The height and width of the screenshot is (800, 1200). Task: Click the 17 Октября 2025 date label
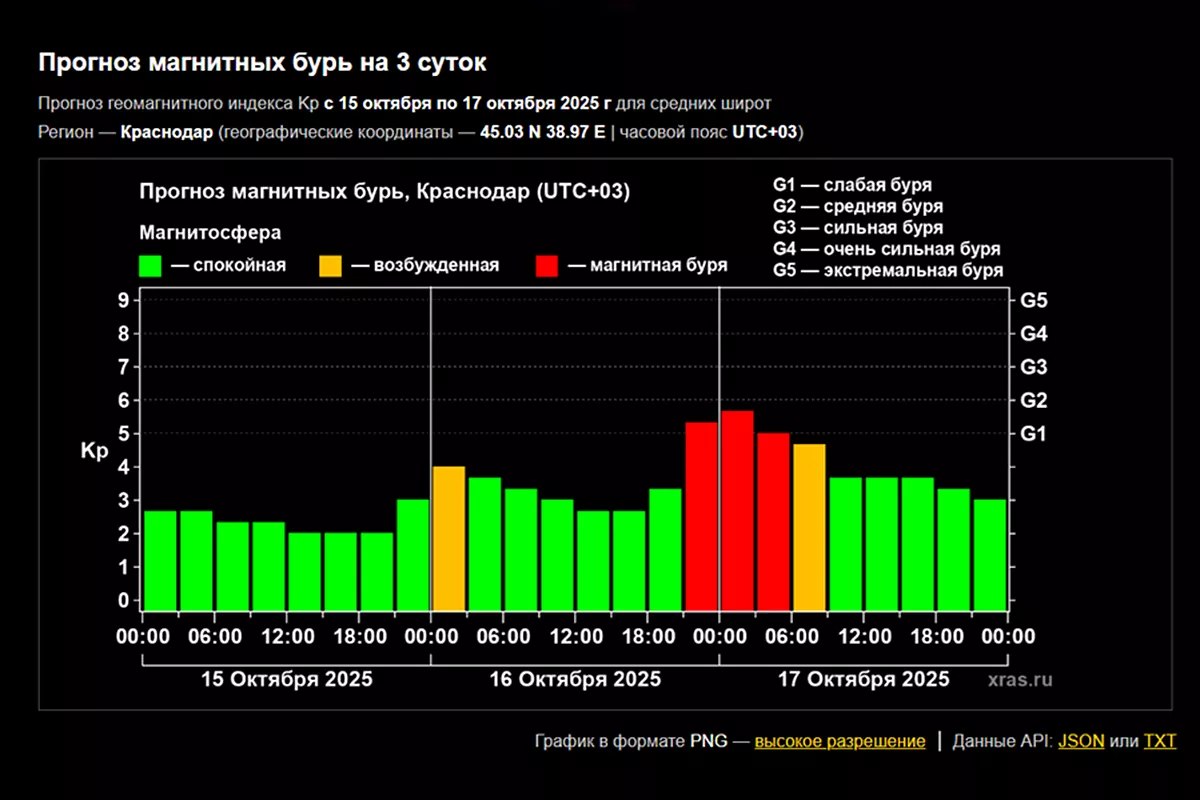(864, 680)
